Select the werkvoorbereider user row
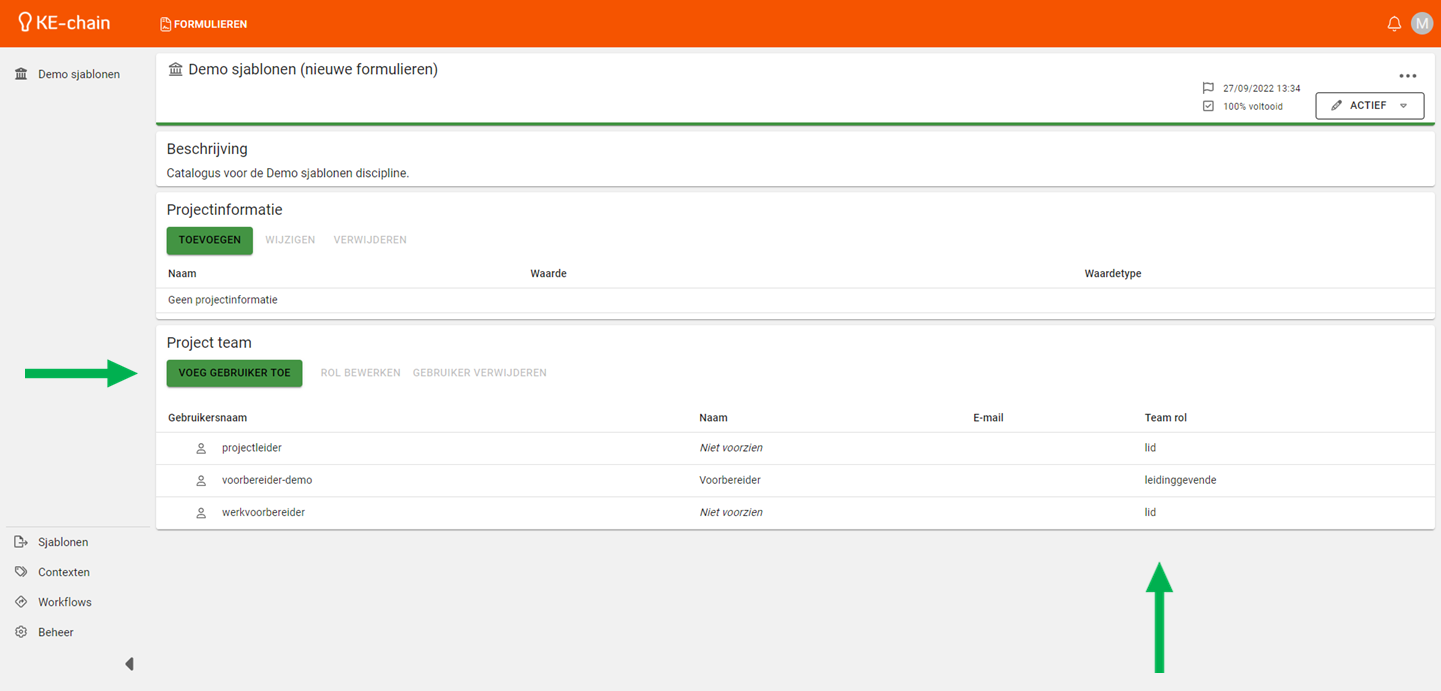Image resolution: width=1441 pixels, height=691 pixels. [x=263, y=513]
